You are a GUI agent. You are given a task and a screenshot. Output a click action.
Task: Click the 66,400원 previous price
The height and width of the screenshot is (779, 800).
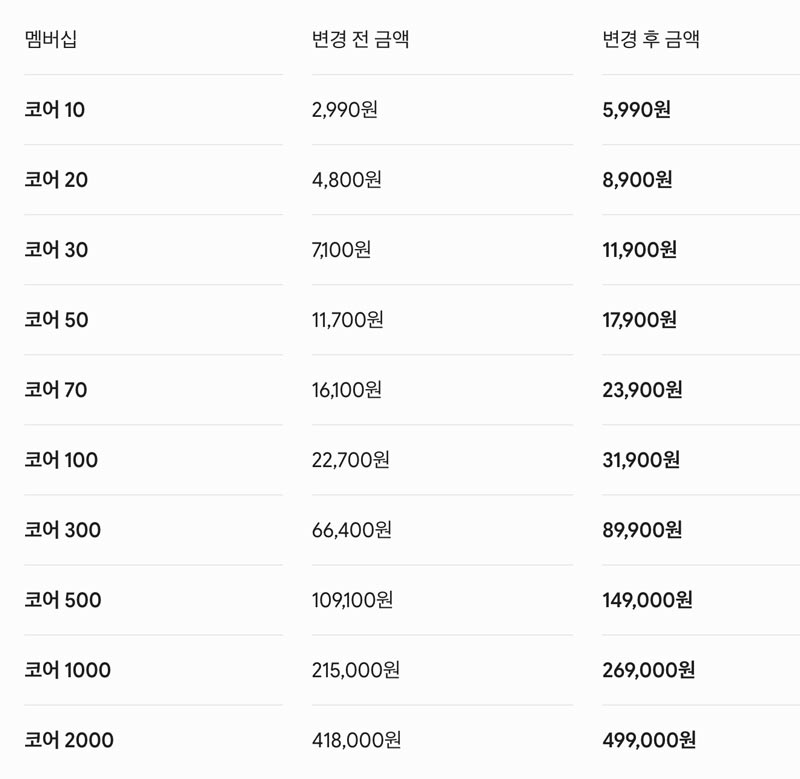click(352, 530)
